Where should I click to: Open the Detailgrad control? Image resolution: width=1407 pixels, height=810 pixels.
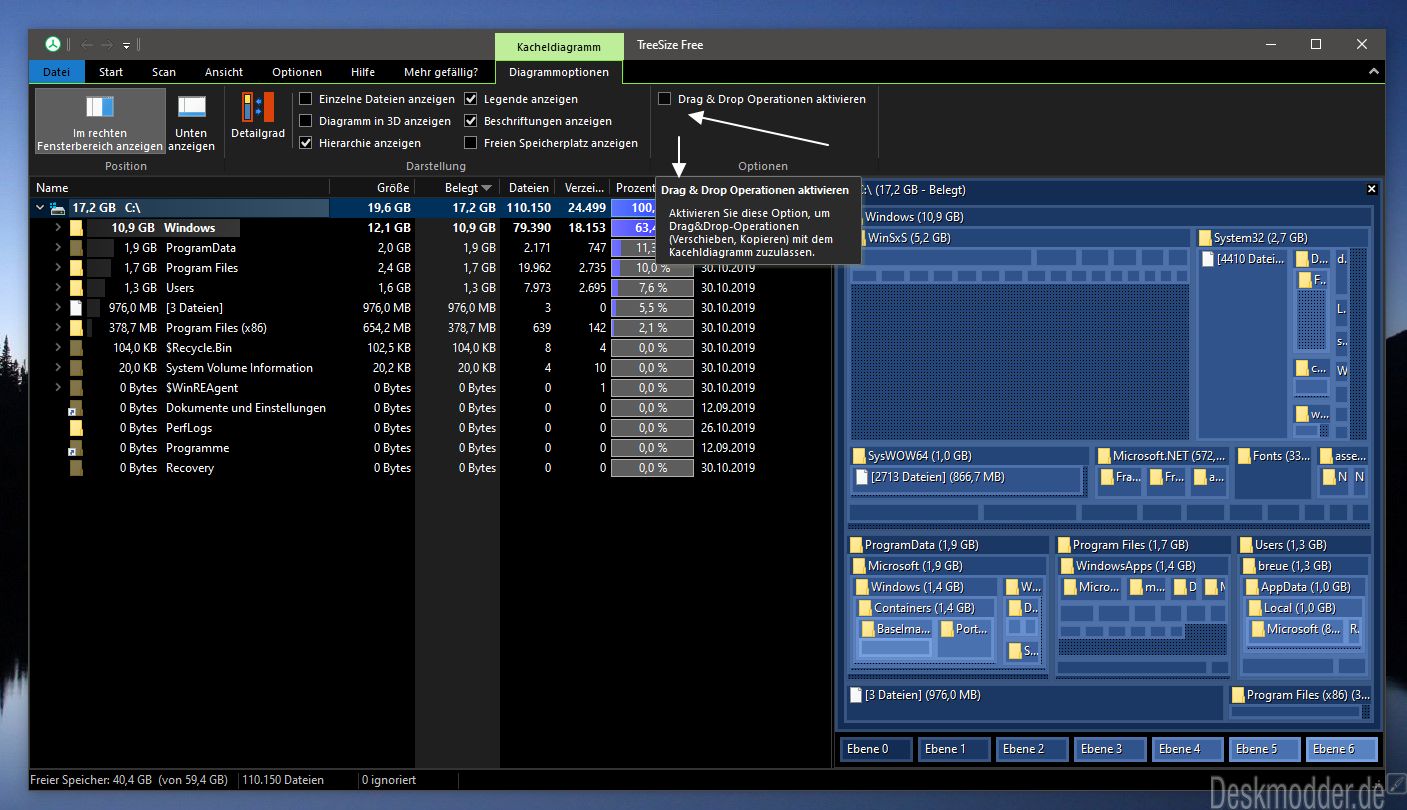(258, 116)
